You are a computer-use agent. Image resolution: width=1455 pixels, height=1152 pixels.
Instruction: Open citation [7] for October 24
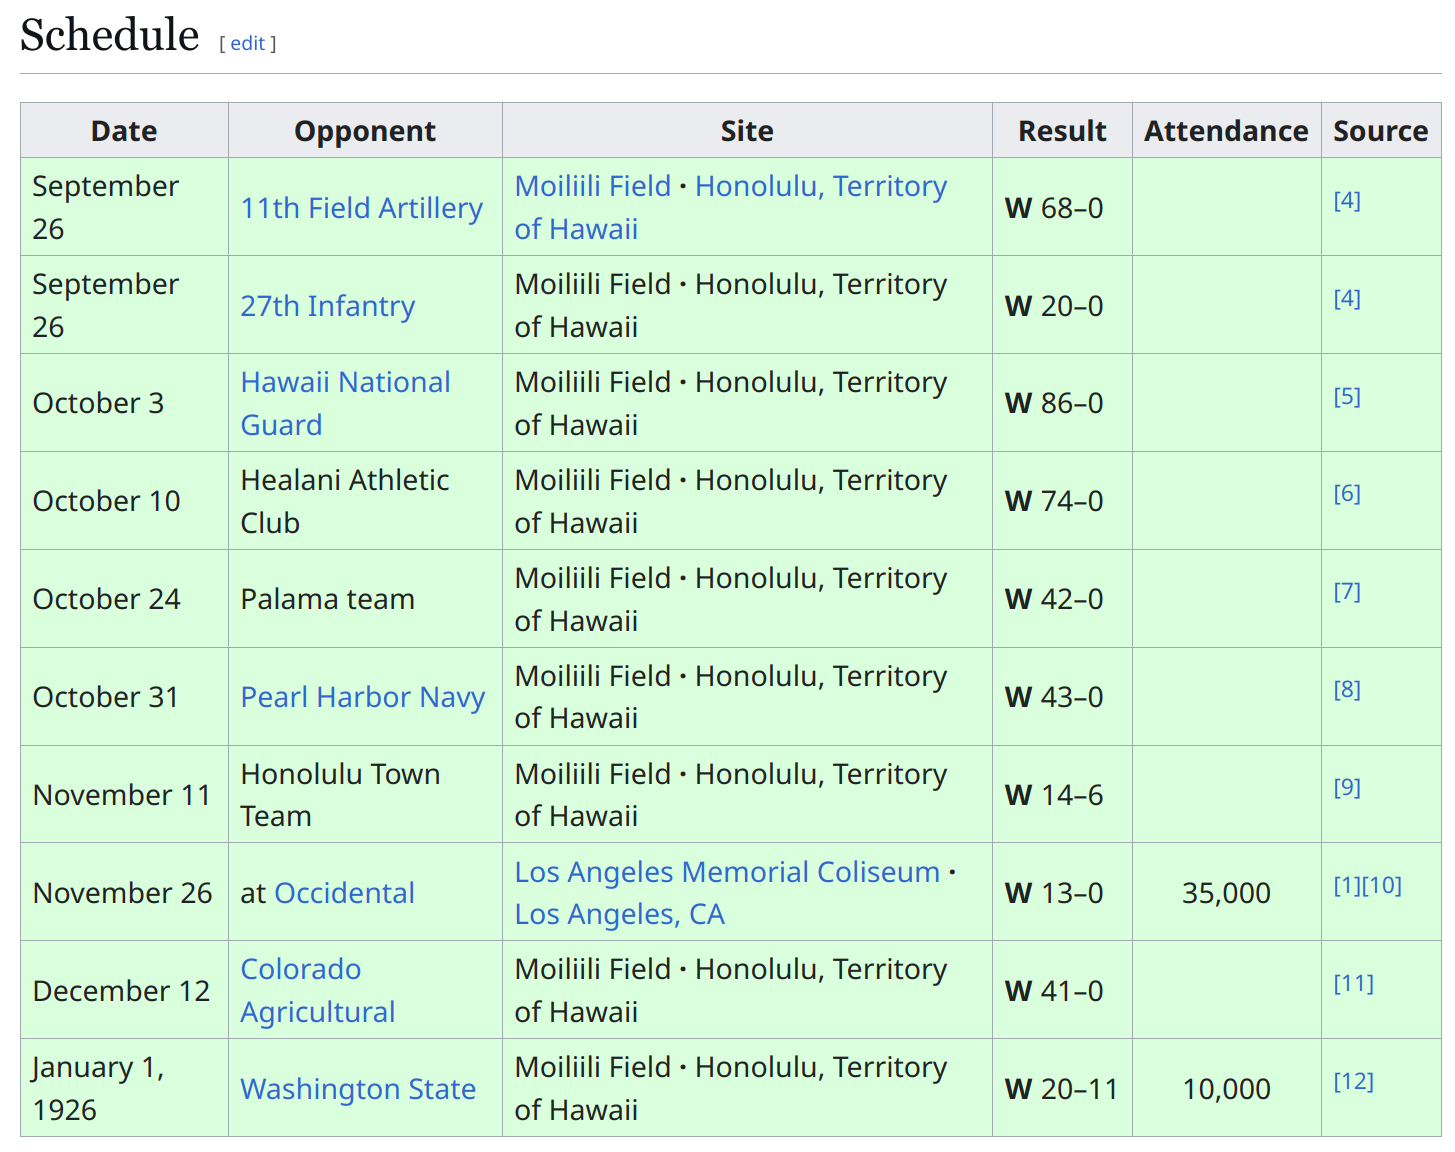click(x=1347, y=592)
